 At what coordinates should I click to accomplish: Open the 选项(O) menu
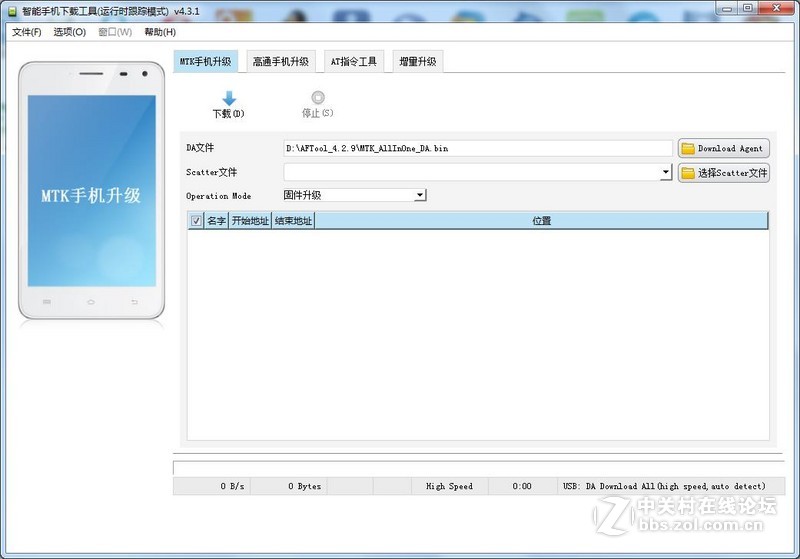pos(70,32)
